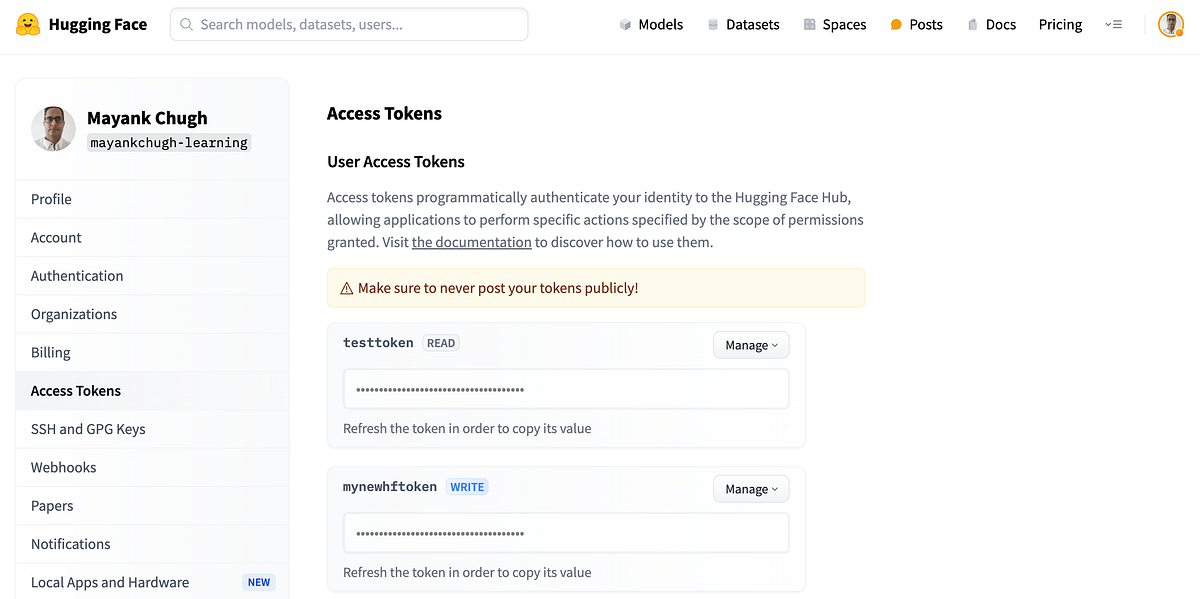
Task: Open the user avatar menu in navbar
Action: 1171,24
